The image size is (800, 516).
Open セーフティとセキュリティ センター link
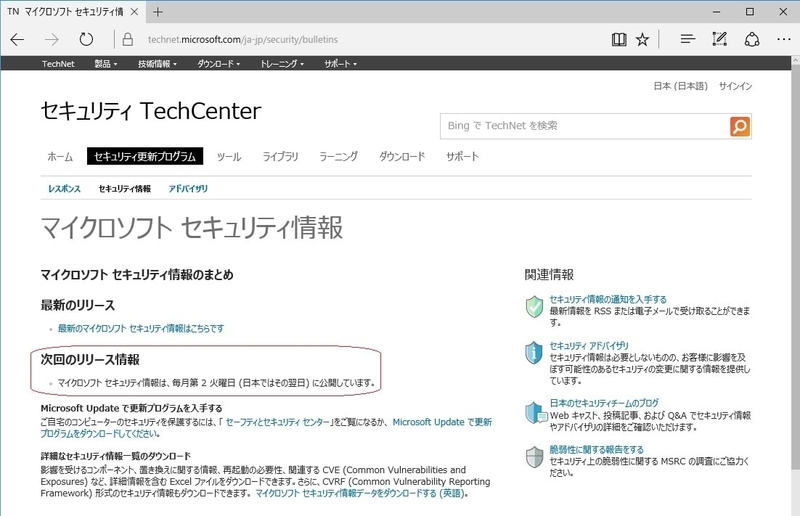coord(278,422)
